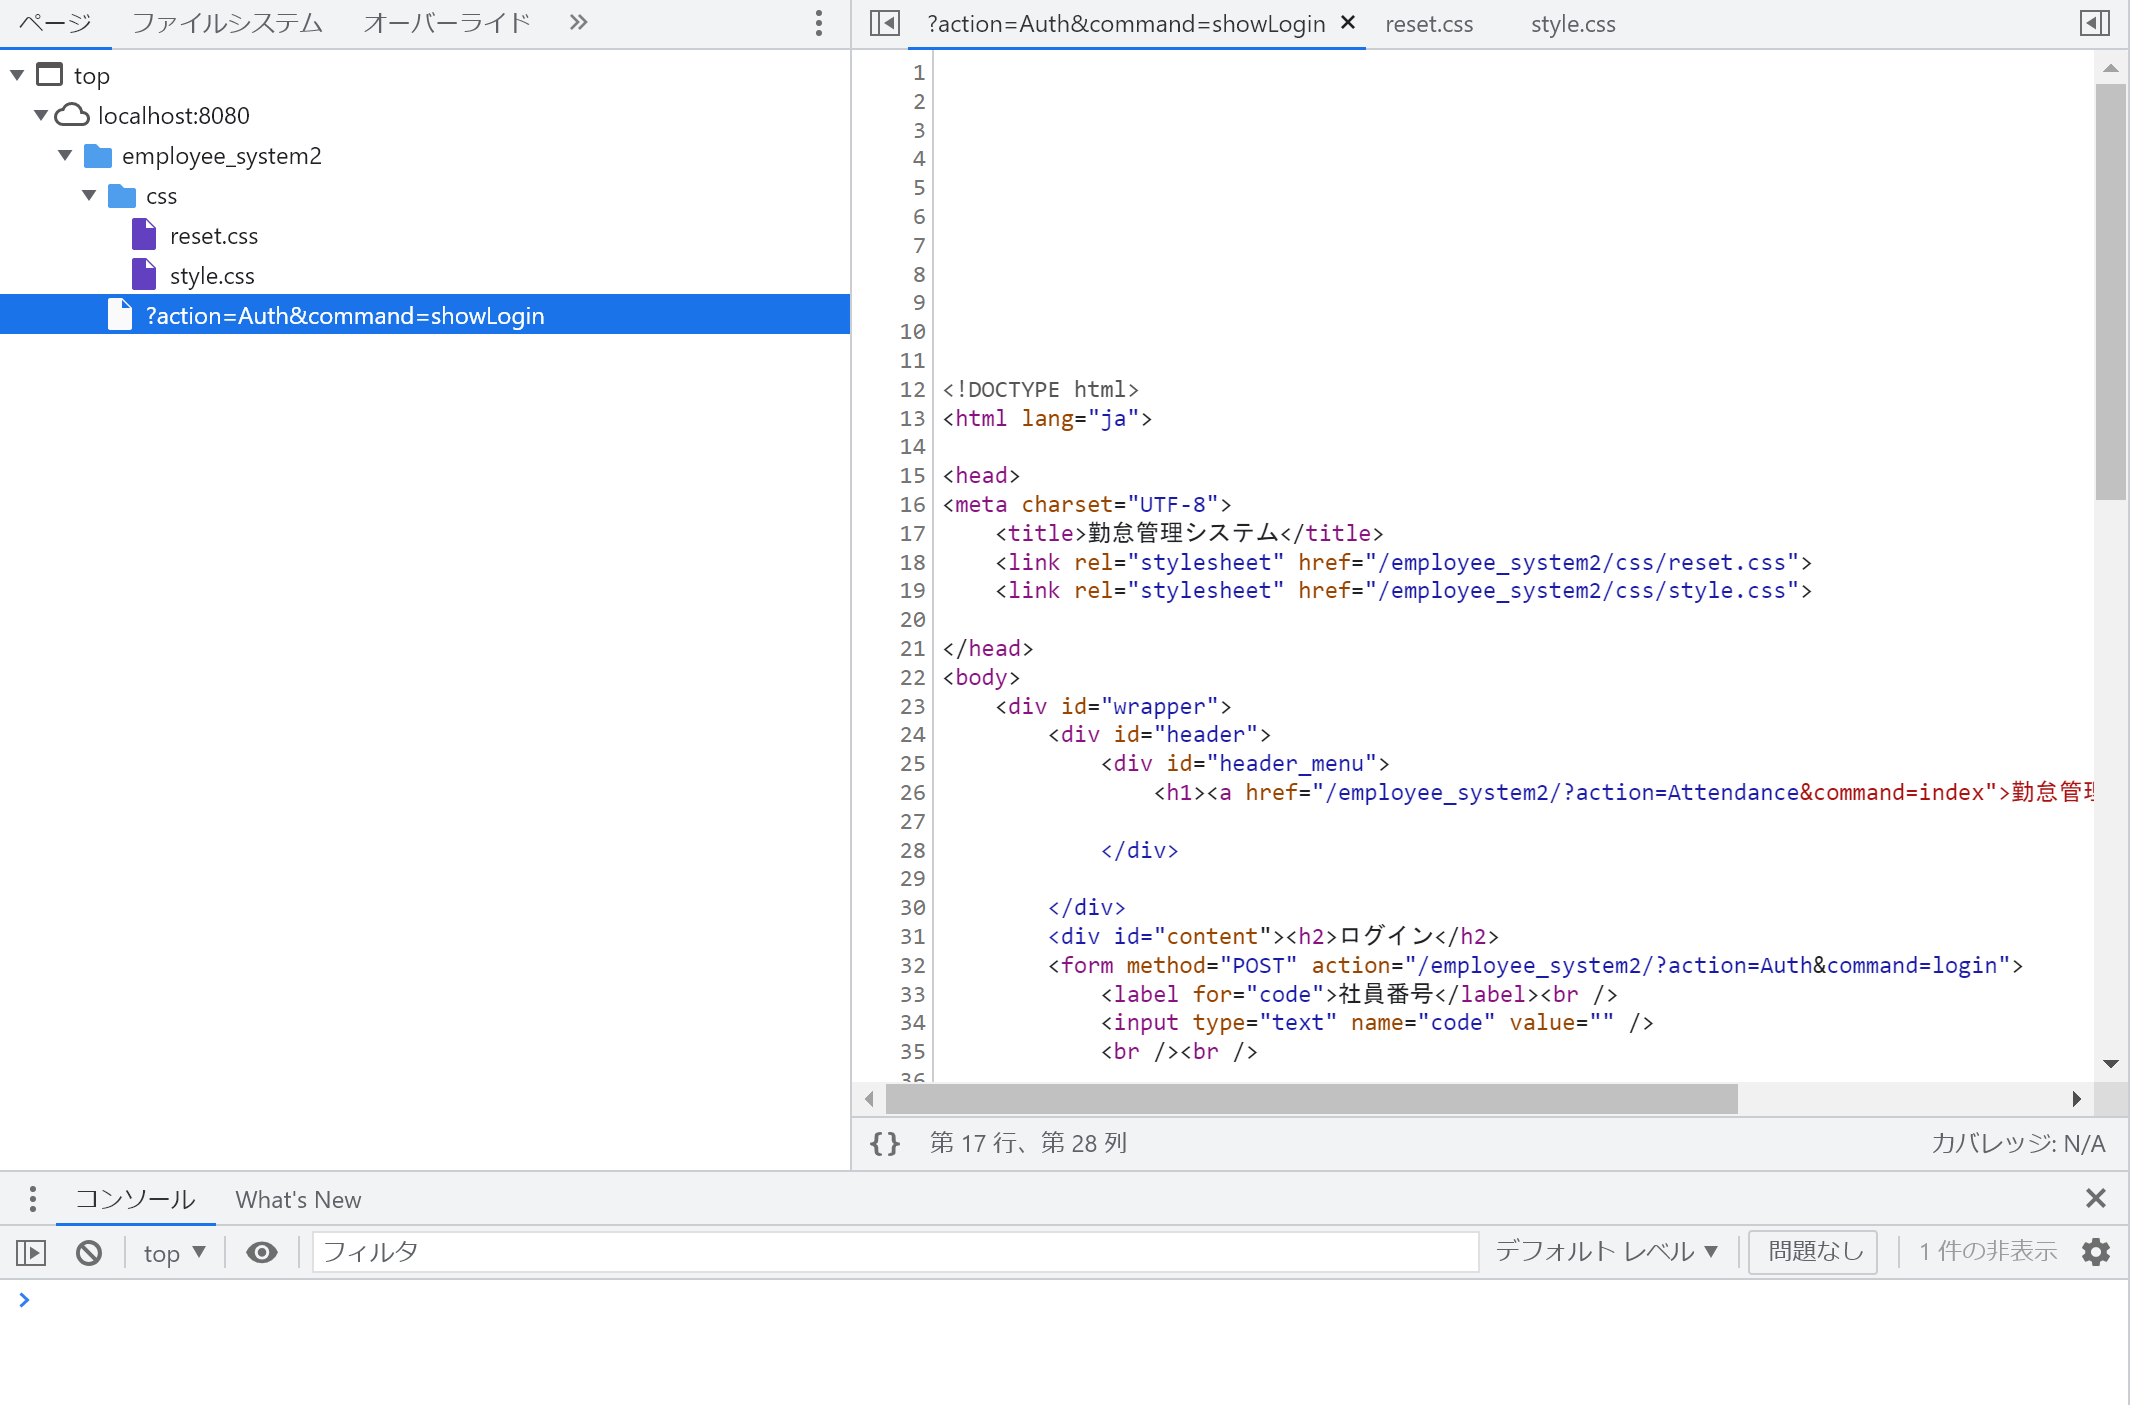The height and width of the screenshot is (1405, 2133).
Task: Collapse the css folder in the tree
Action: point(88,195)
